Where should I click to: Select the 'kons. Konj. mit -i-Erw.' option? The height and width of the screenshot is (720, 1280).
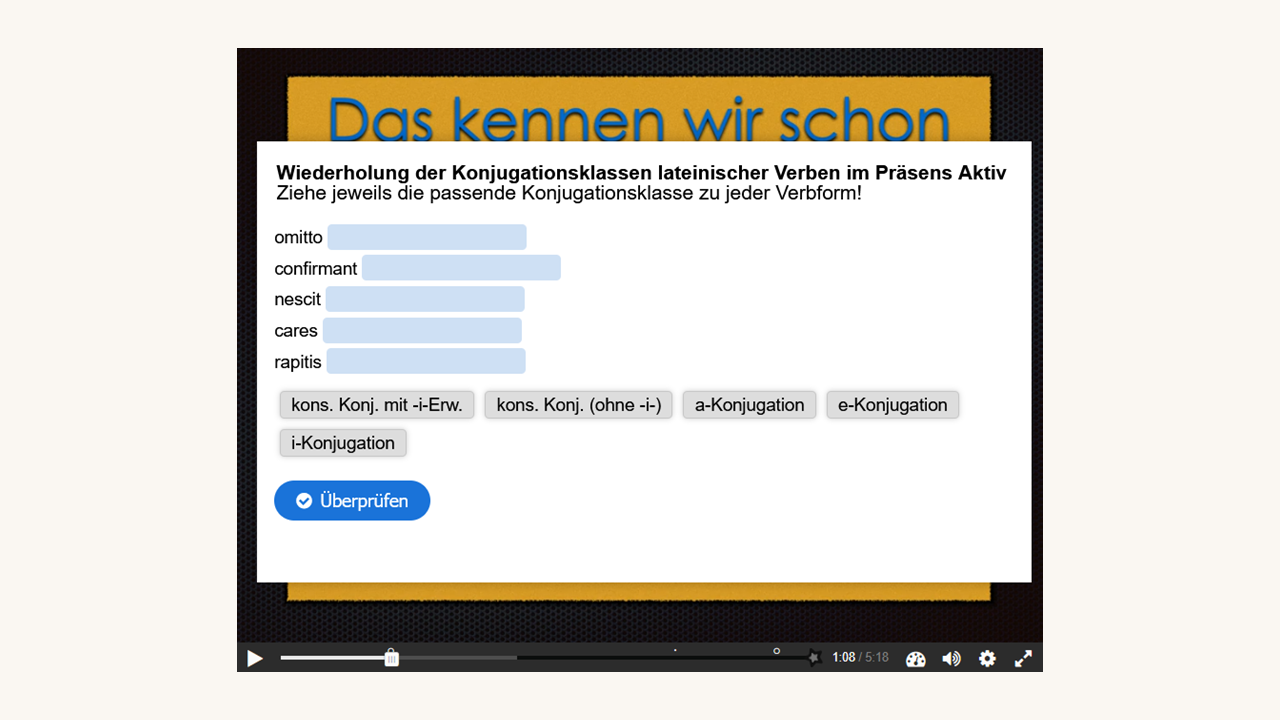tap(377, 405)
